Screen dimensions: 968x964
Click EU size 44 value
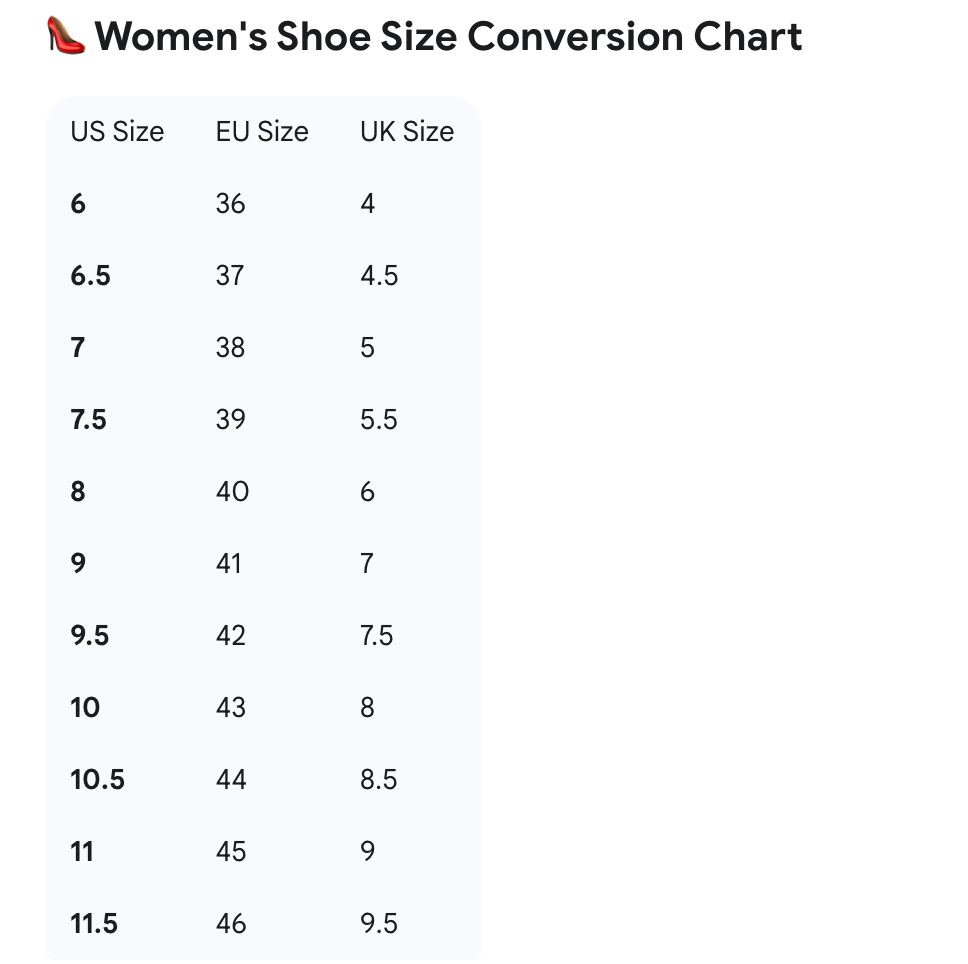click(x=231, y=780)
